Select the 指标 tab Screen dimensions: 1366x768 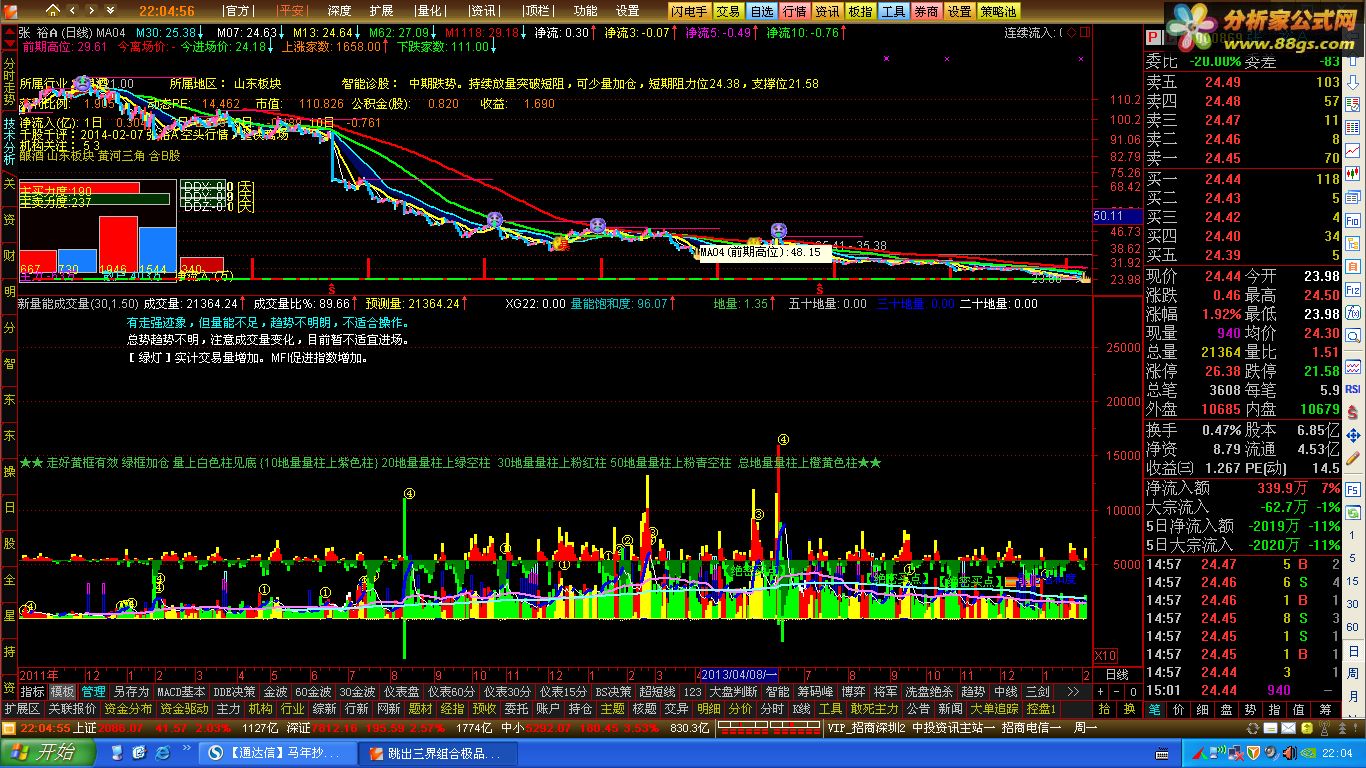33,691
